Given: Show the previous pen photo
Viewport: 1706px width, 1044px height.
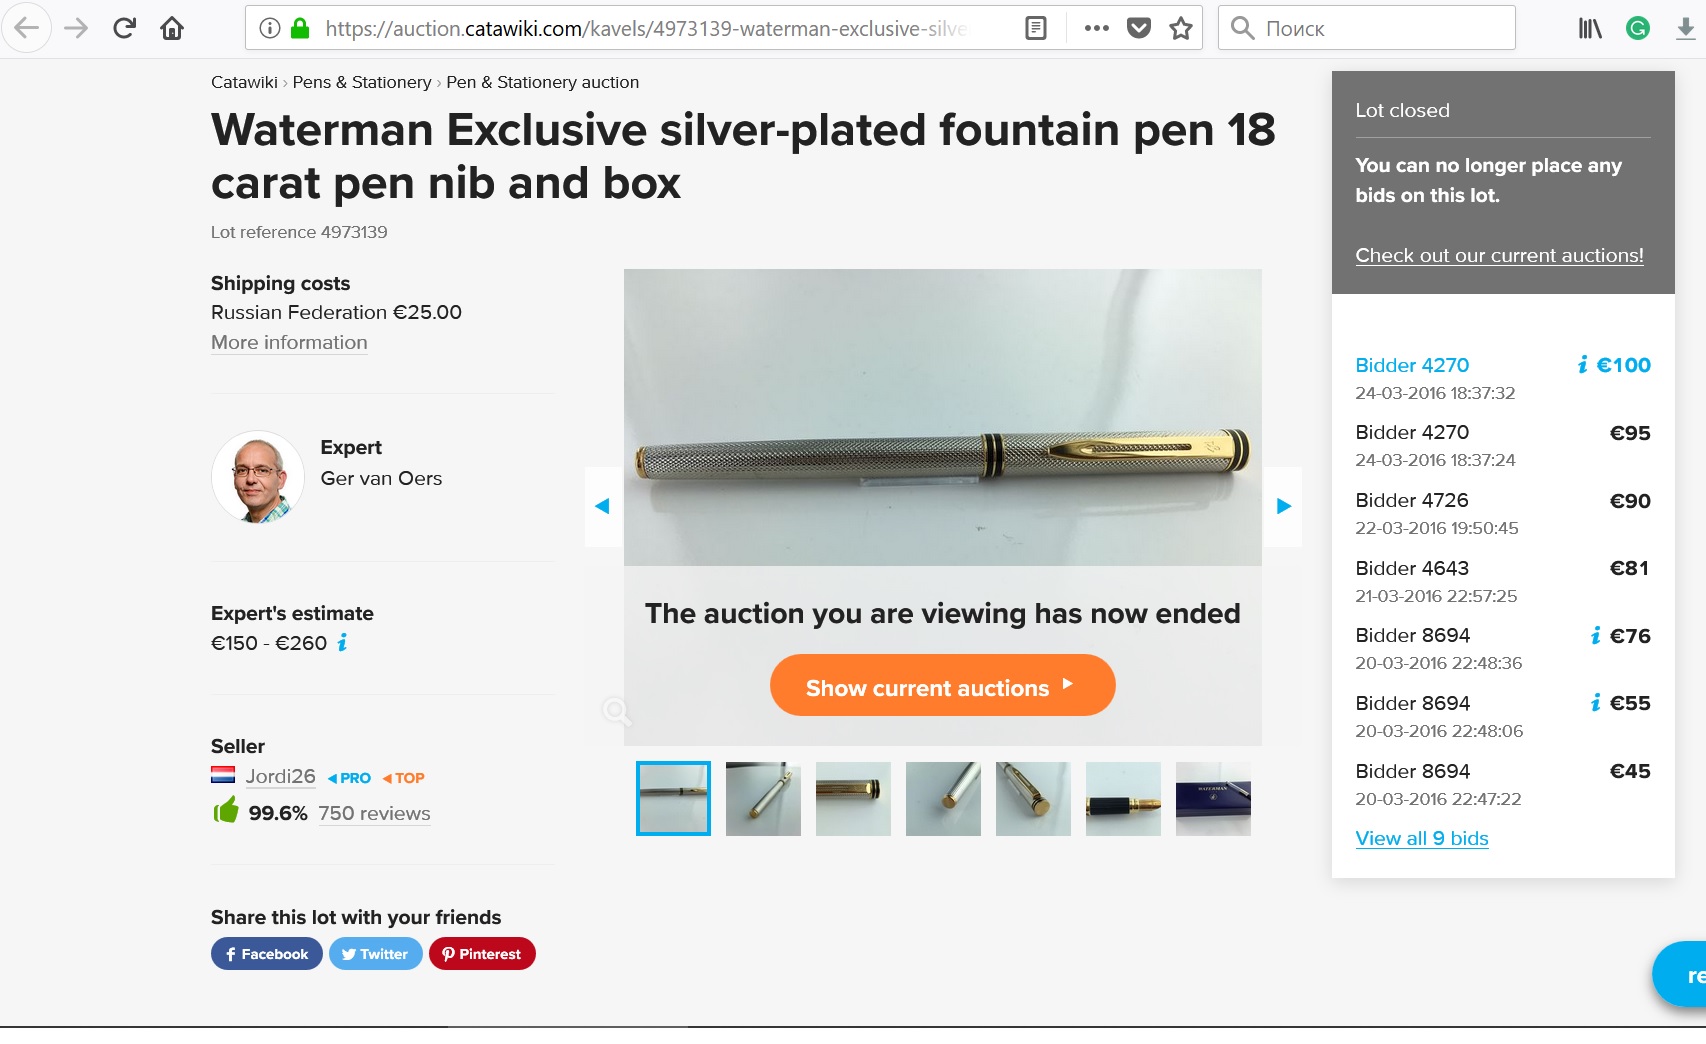Looking at the screenshot, I should 602,506.
